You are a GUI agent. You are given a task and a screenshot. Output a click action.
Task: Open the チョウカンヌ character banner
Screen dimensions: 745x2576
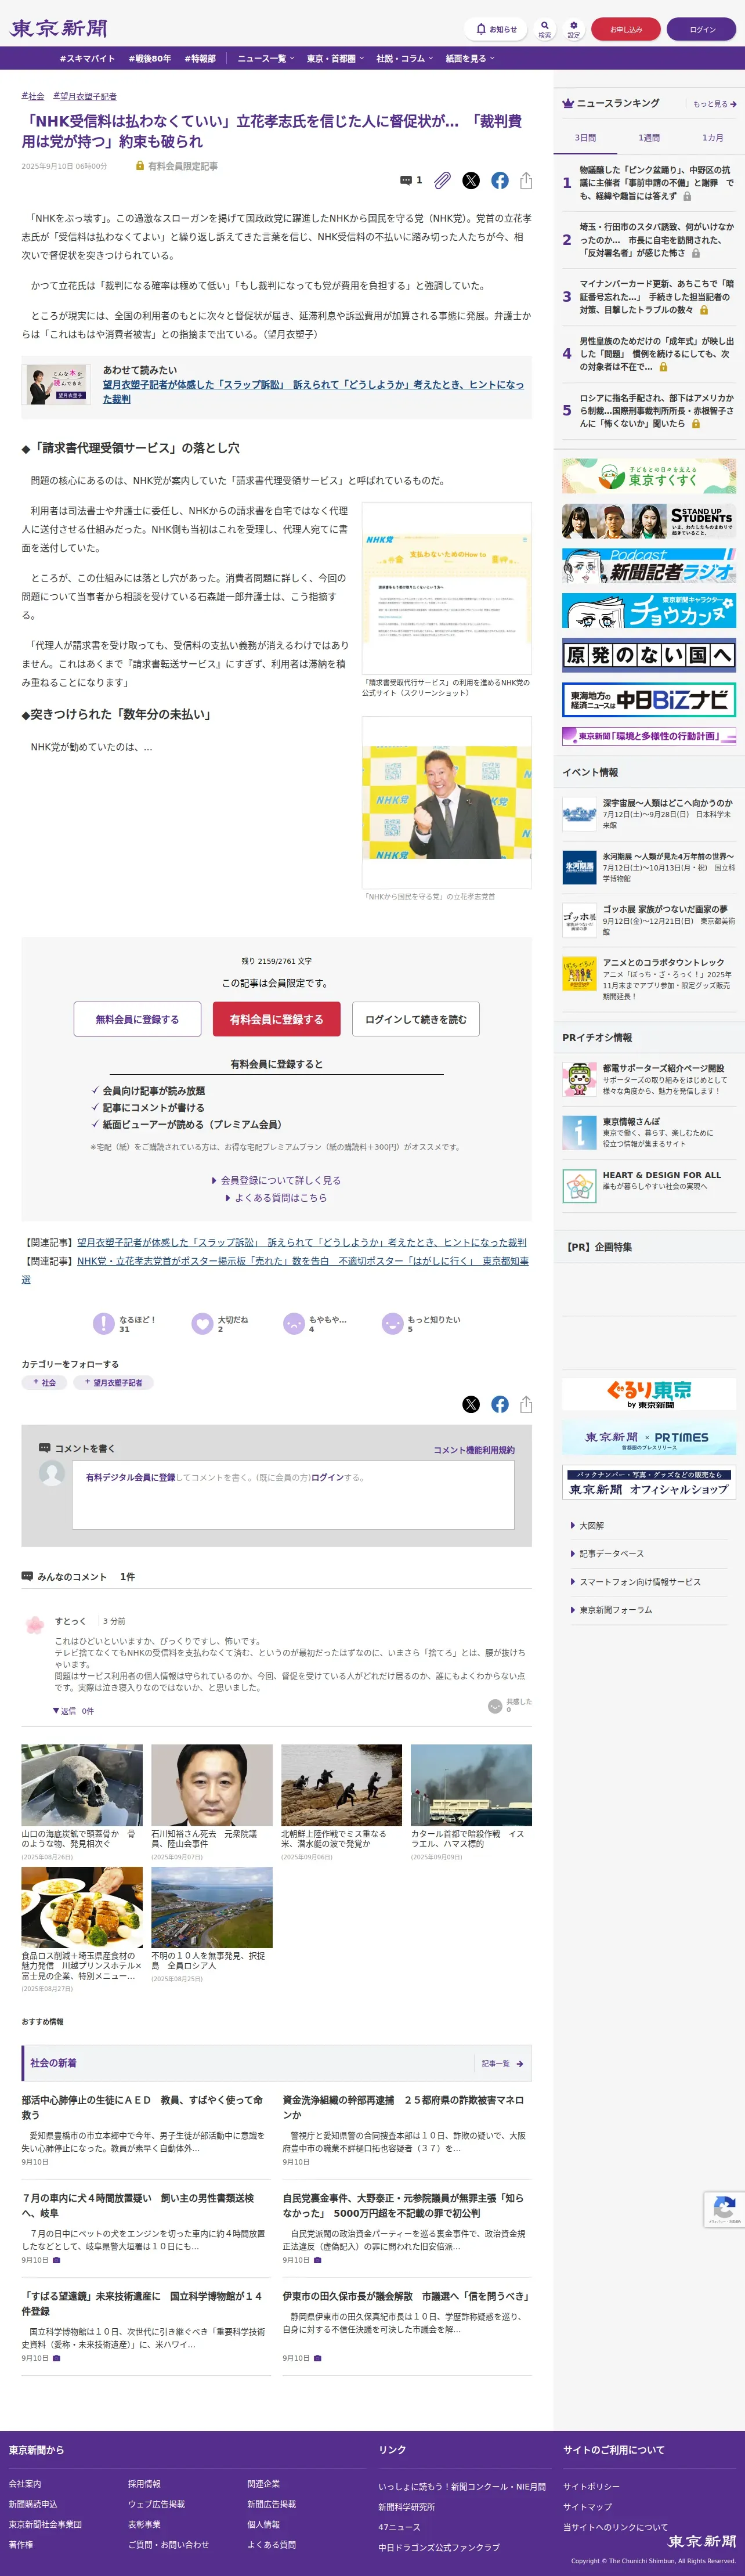pyautogui.click(x=649, y=611)
